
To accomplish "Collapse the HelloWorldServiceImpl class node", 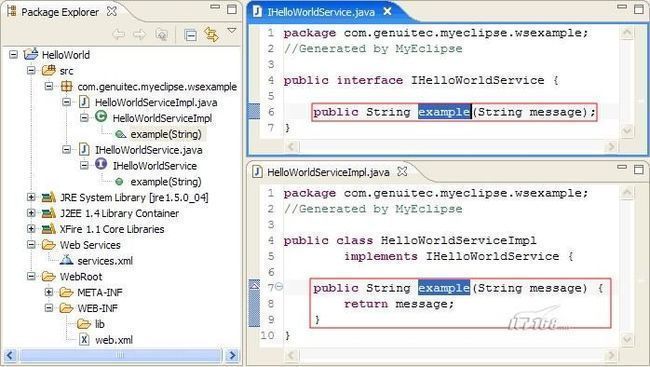I will pyautogui.click(x=84, y=118).
